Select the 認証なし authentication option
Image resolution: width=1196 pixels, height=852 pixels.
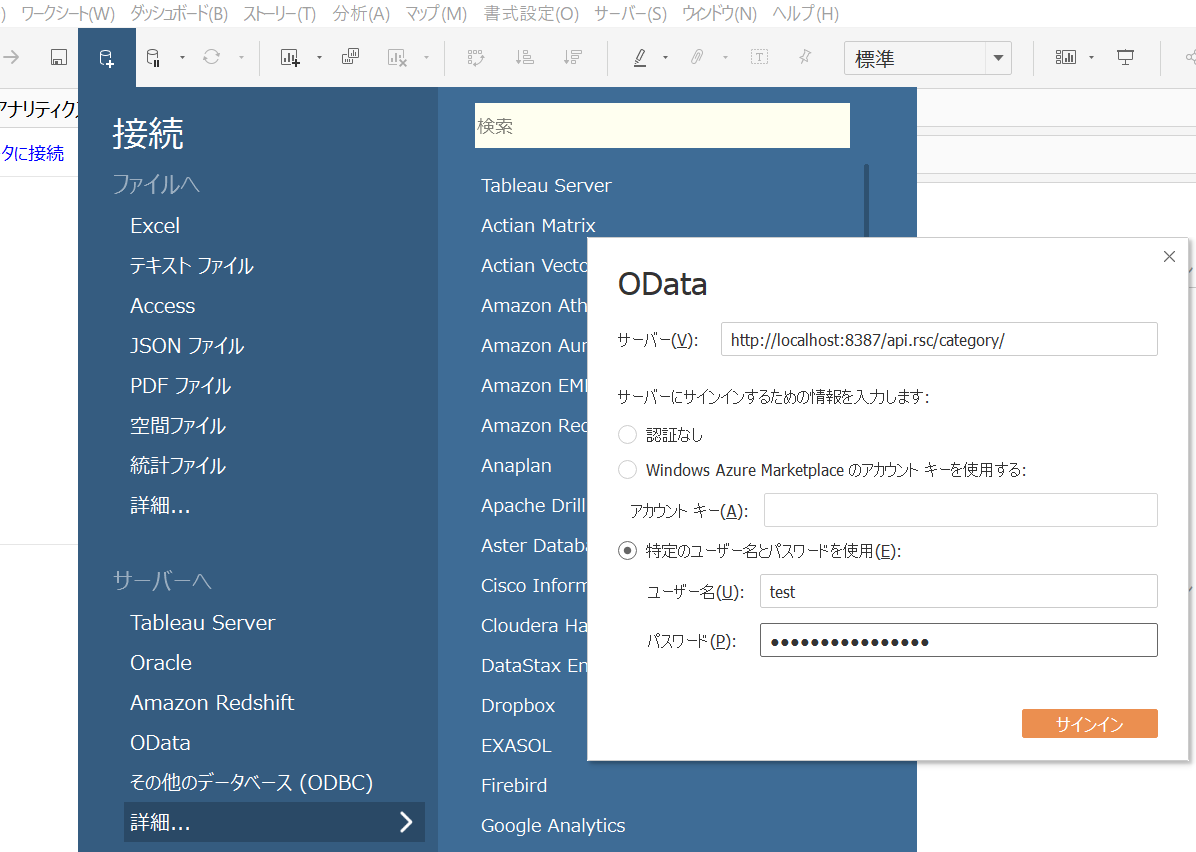click(629, 434)
